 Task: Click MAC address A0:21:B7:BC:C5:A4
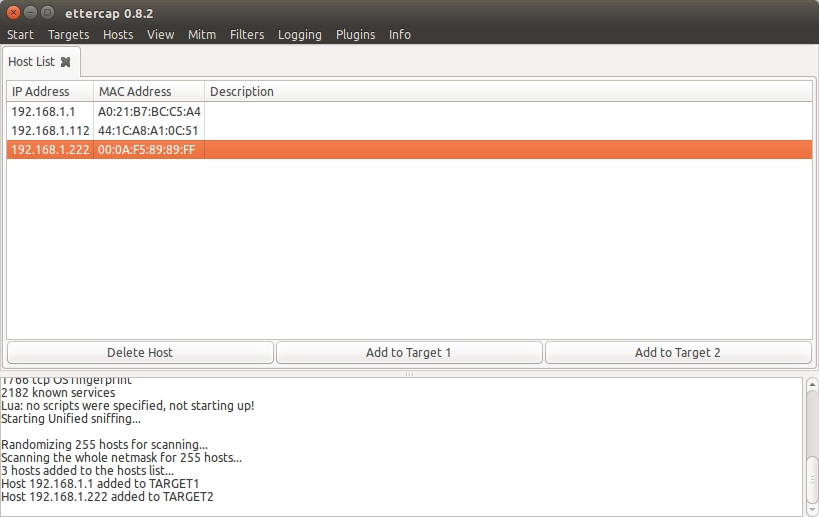(x=149, y=112)
